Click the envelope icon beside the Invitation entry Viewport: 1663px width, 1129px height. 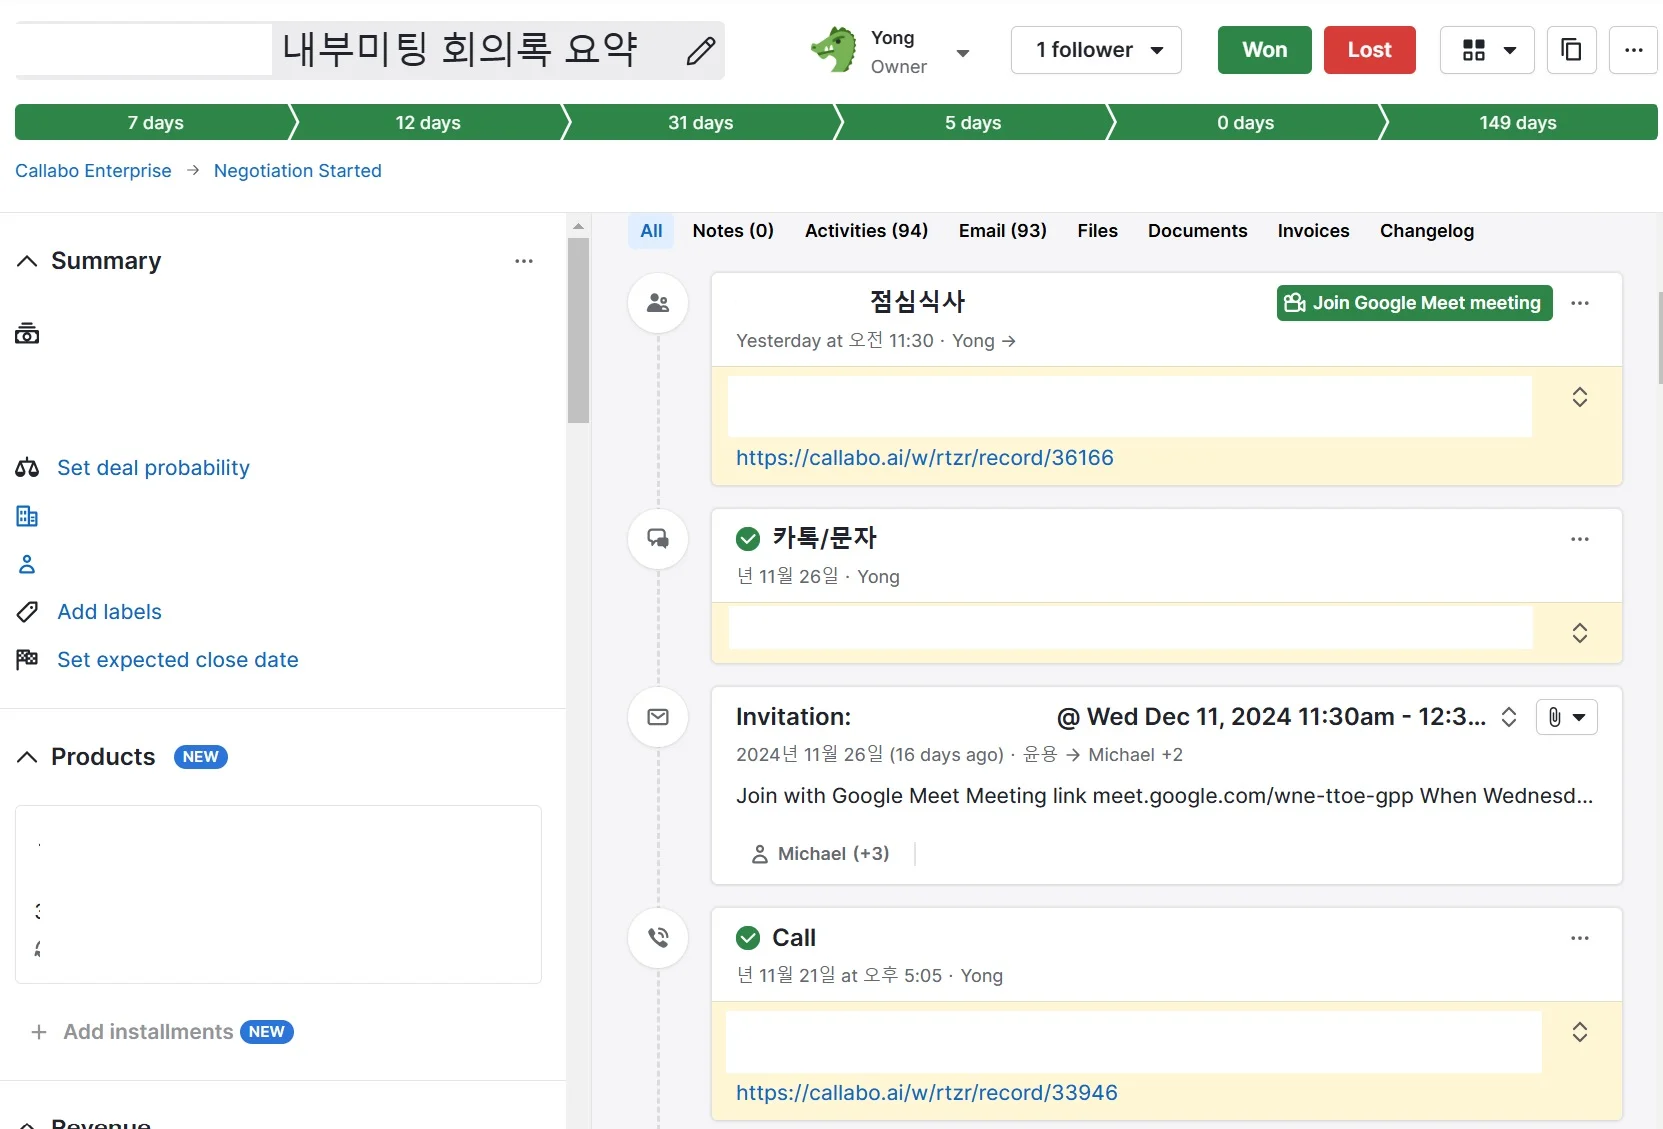click(x=658, y=717)
